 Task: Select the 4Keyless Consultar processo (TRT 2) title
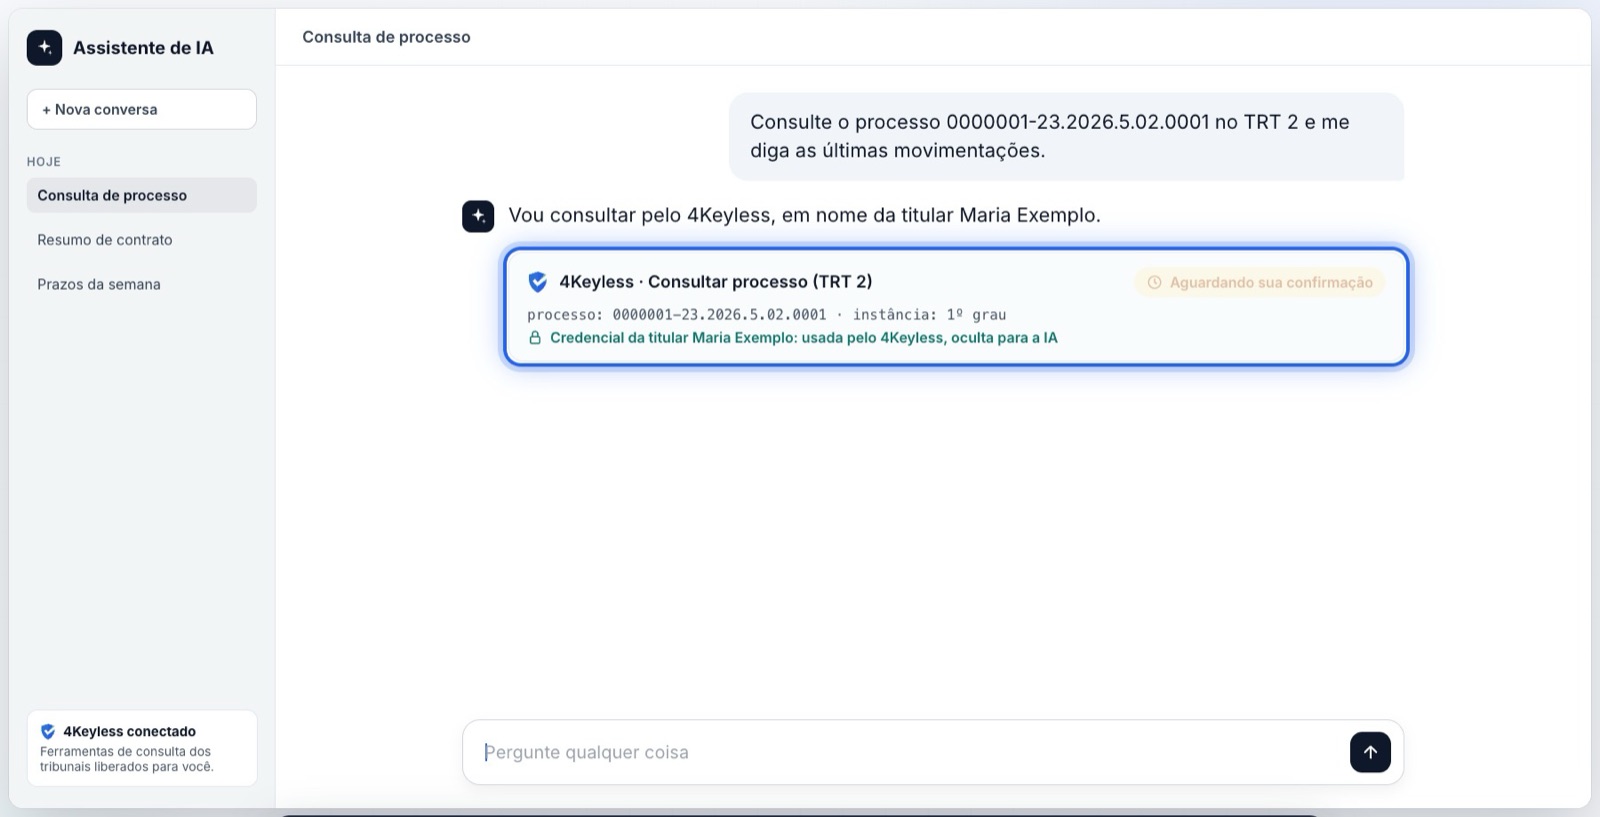[x=716, y=282]
